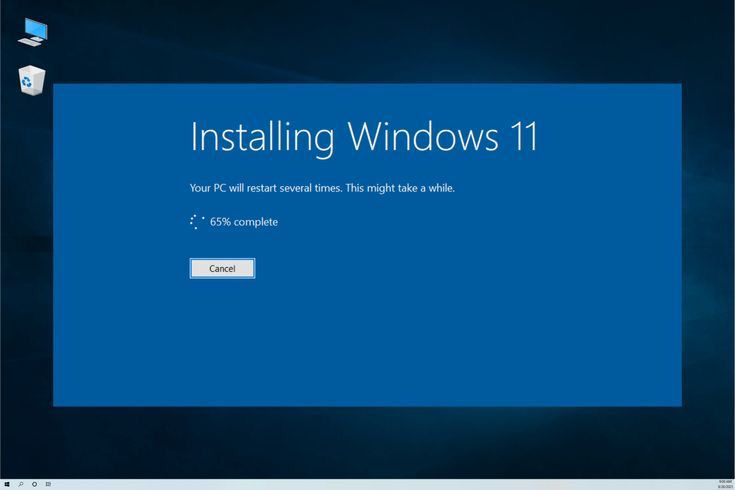Open the Windows Start menu
The height and width of the screenshot is (490, 735).
click(6, 484)
